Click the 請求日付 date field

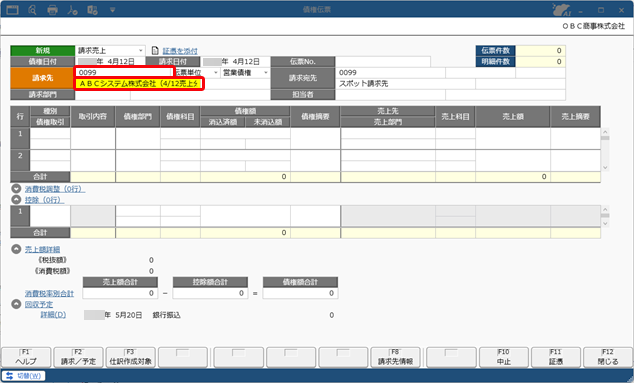click(235, 61)
